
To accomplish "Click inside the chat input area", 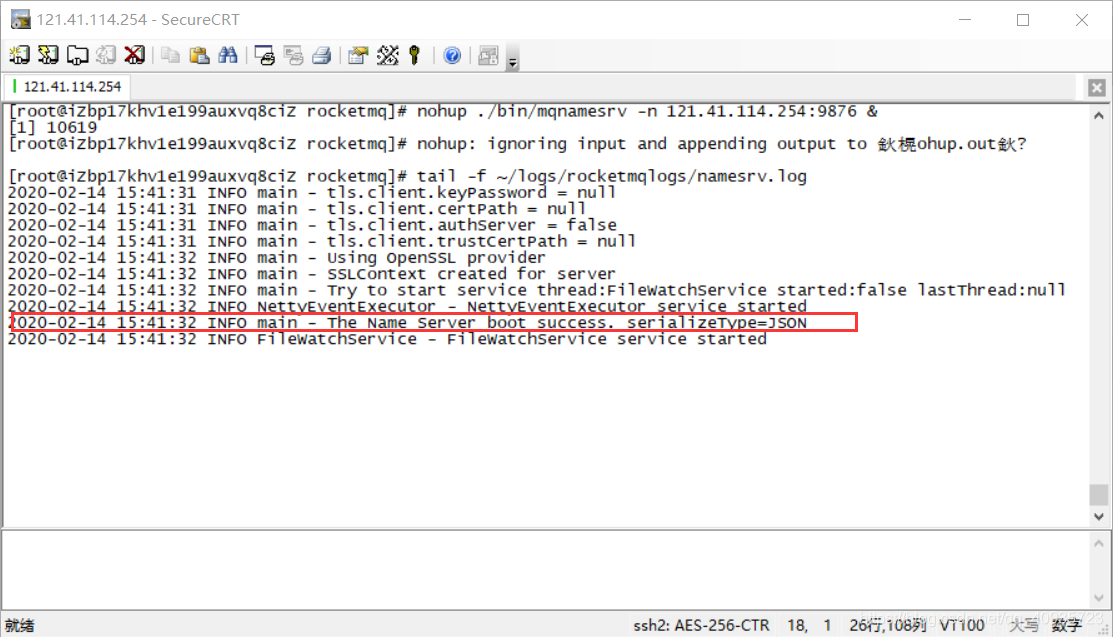I will coord(545,570).
